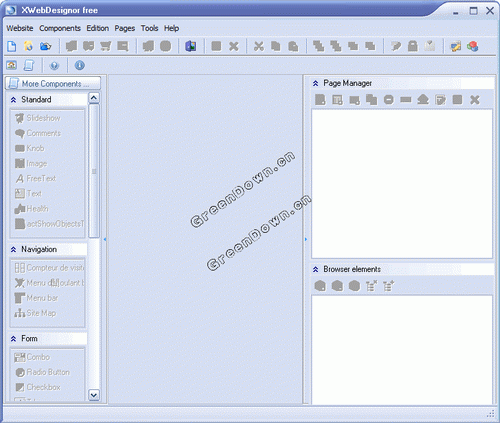Click the scissors Cut icon
Viewport: 500px width, 423px height.
click(x=258, y=46)
